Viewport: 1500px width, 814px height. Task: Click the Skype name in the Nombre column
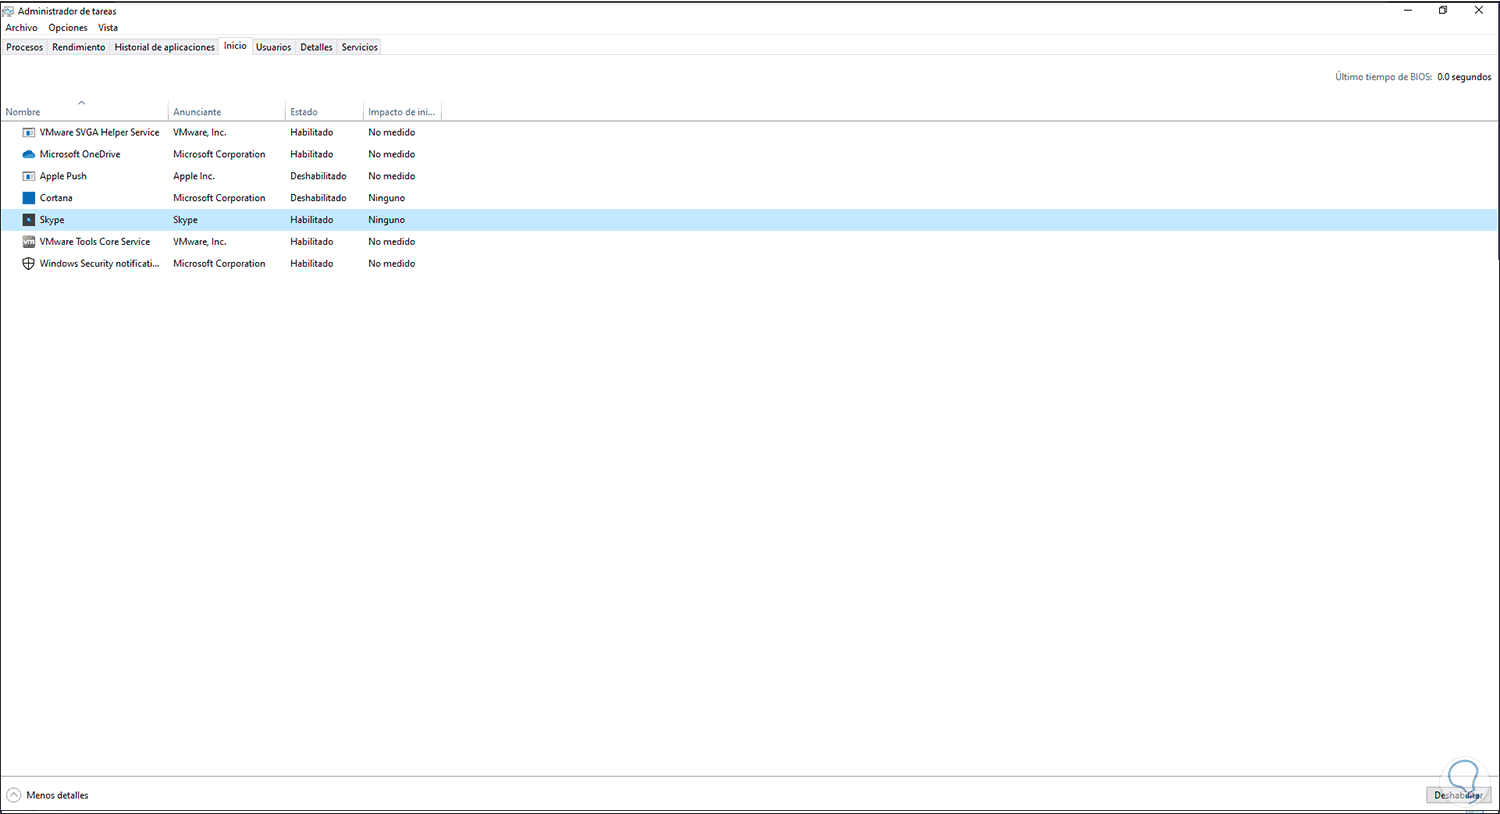point(52,220)
